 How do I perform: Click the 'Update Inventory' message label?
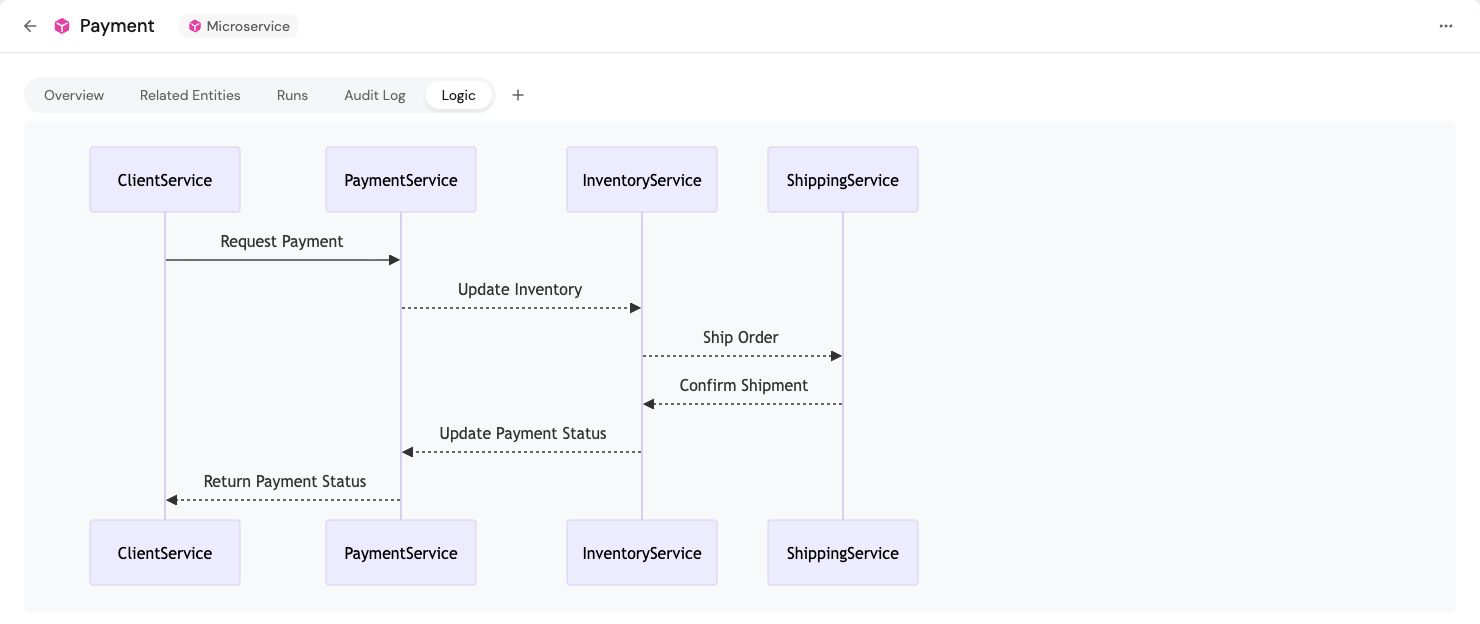tap(520, 289)
